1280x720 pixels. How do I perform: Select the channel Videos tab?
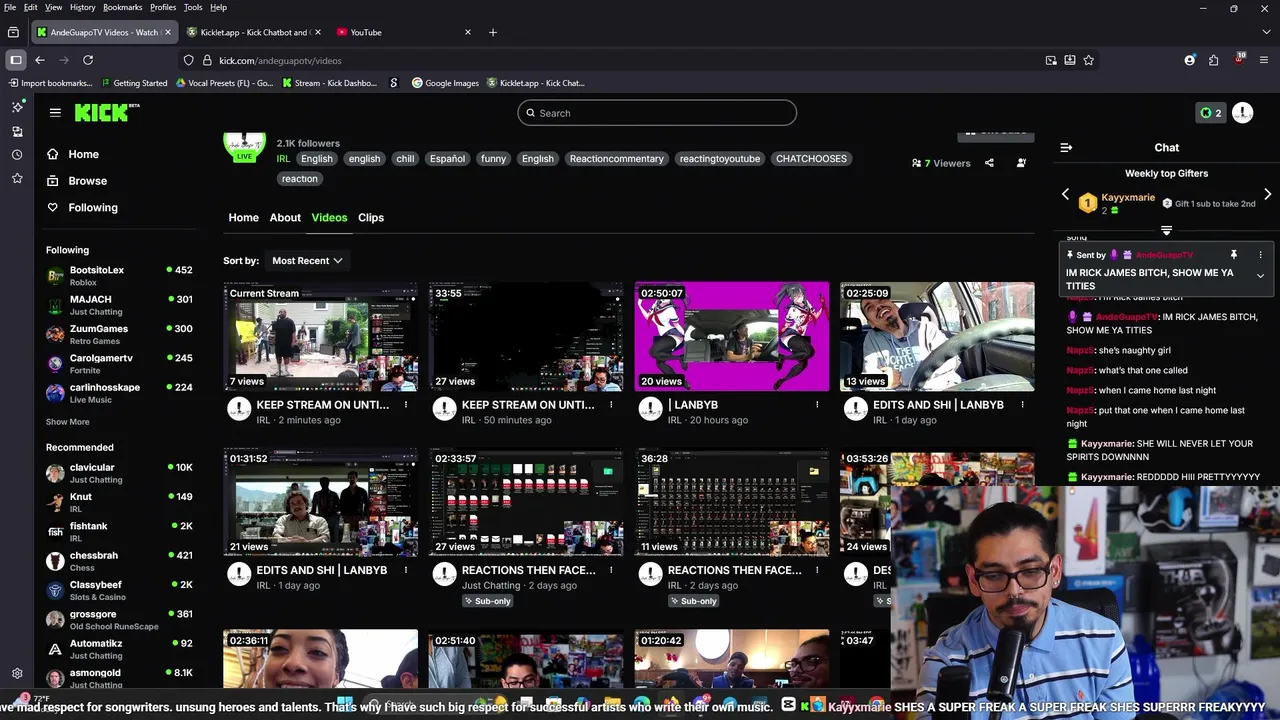click(329, 217)
